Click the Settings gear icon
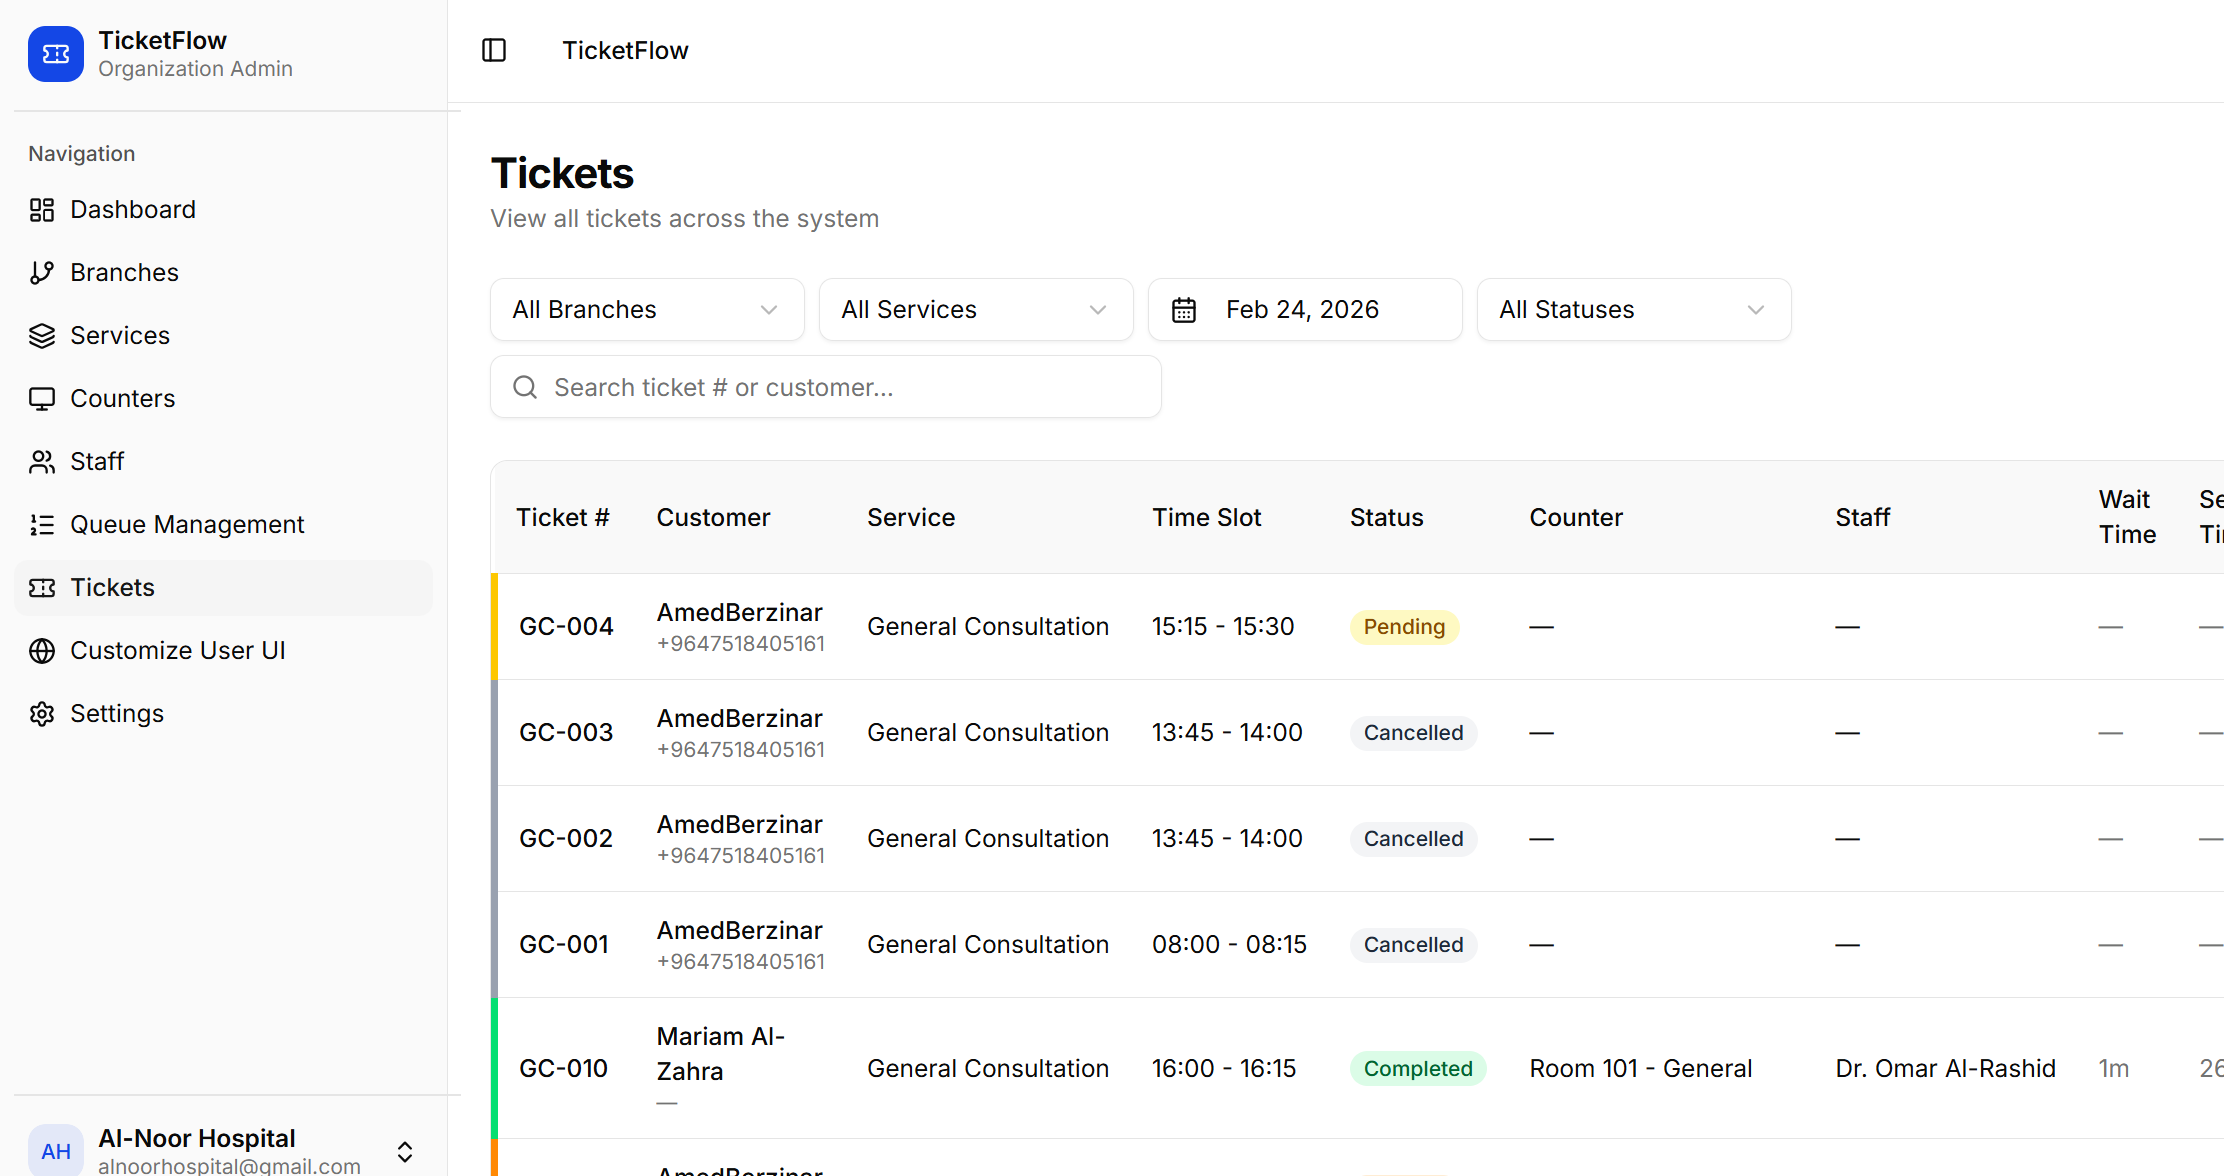Screen dimensions: 2224x1176 (41, 713)
